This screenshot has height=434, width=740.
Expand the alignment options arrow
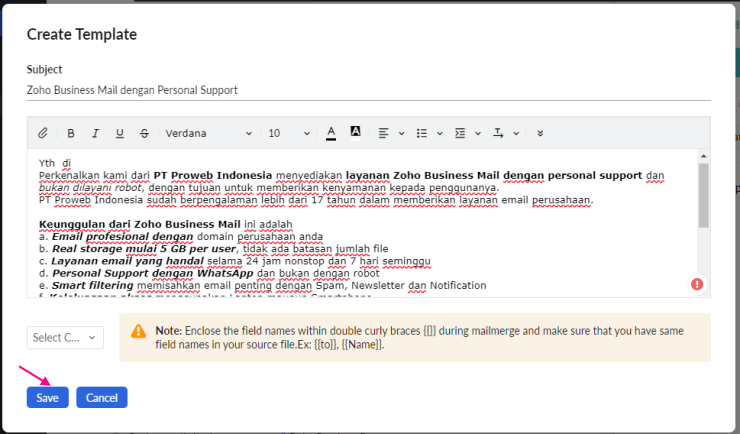[x=402, y=134]
